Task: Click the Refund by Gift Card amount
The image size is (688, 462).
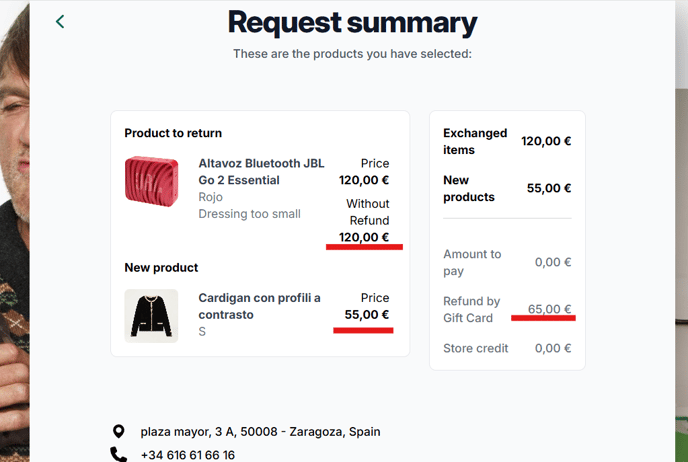Action: tap(549, 309)
